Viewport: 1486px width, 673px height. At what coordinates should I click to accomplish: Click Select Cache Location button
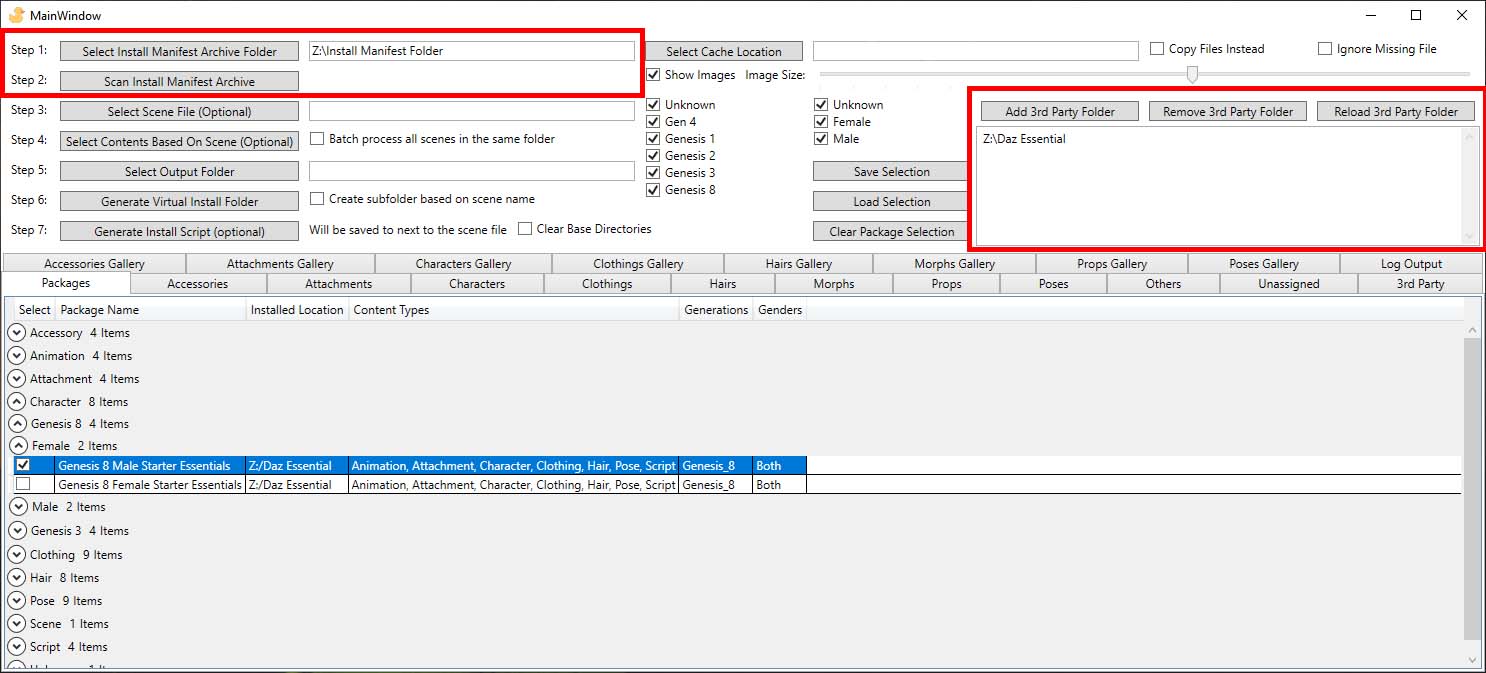pyautogui.click(x=724, y=51)
